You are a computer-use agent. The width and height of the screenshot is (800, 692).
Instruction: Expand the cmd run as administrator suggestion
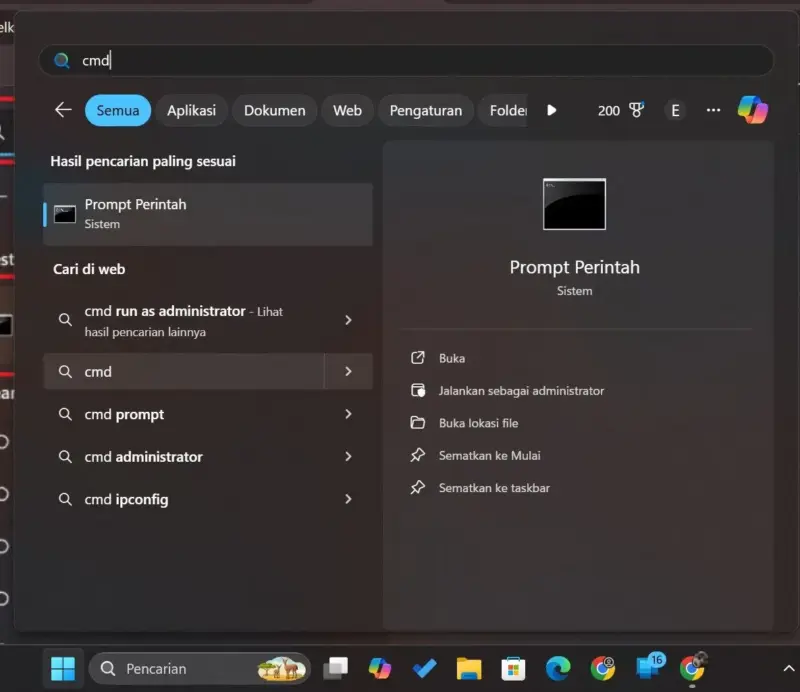pyautogui.click(x=348, y=321)
